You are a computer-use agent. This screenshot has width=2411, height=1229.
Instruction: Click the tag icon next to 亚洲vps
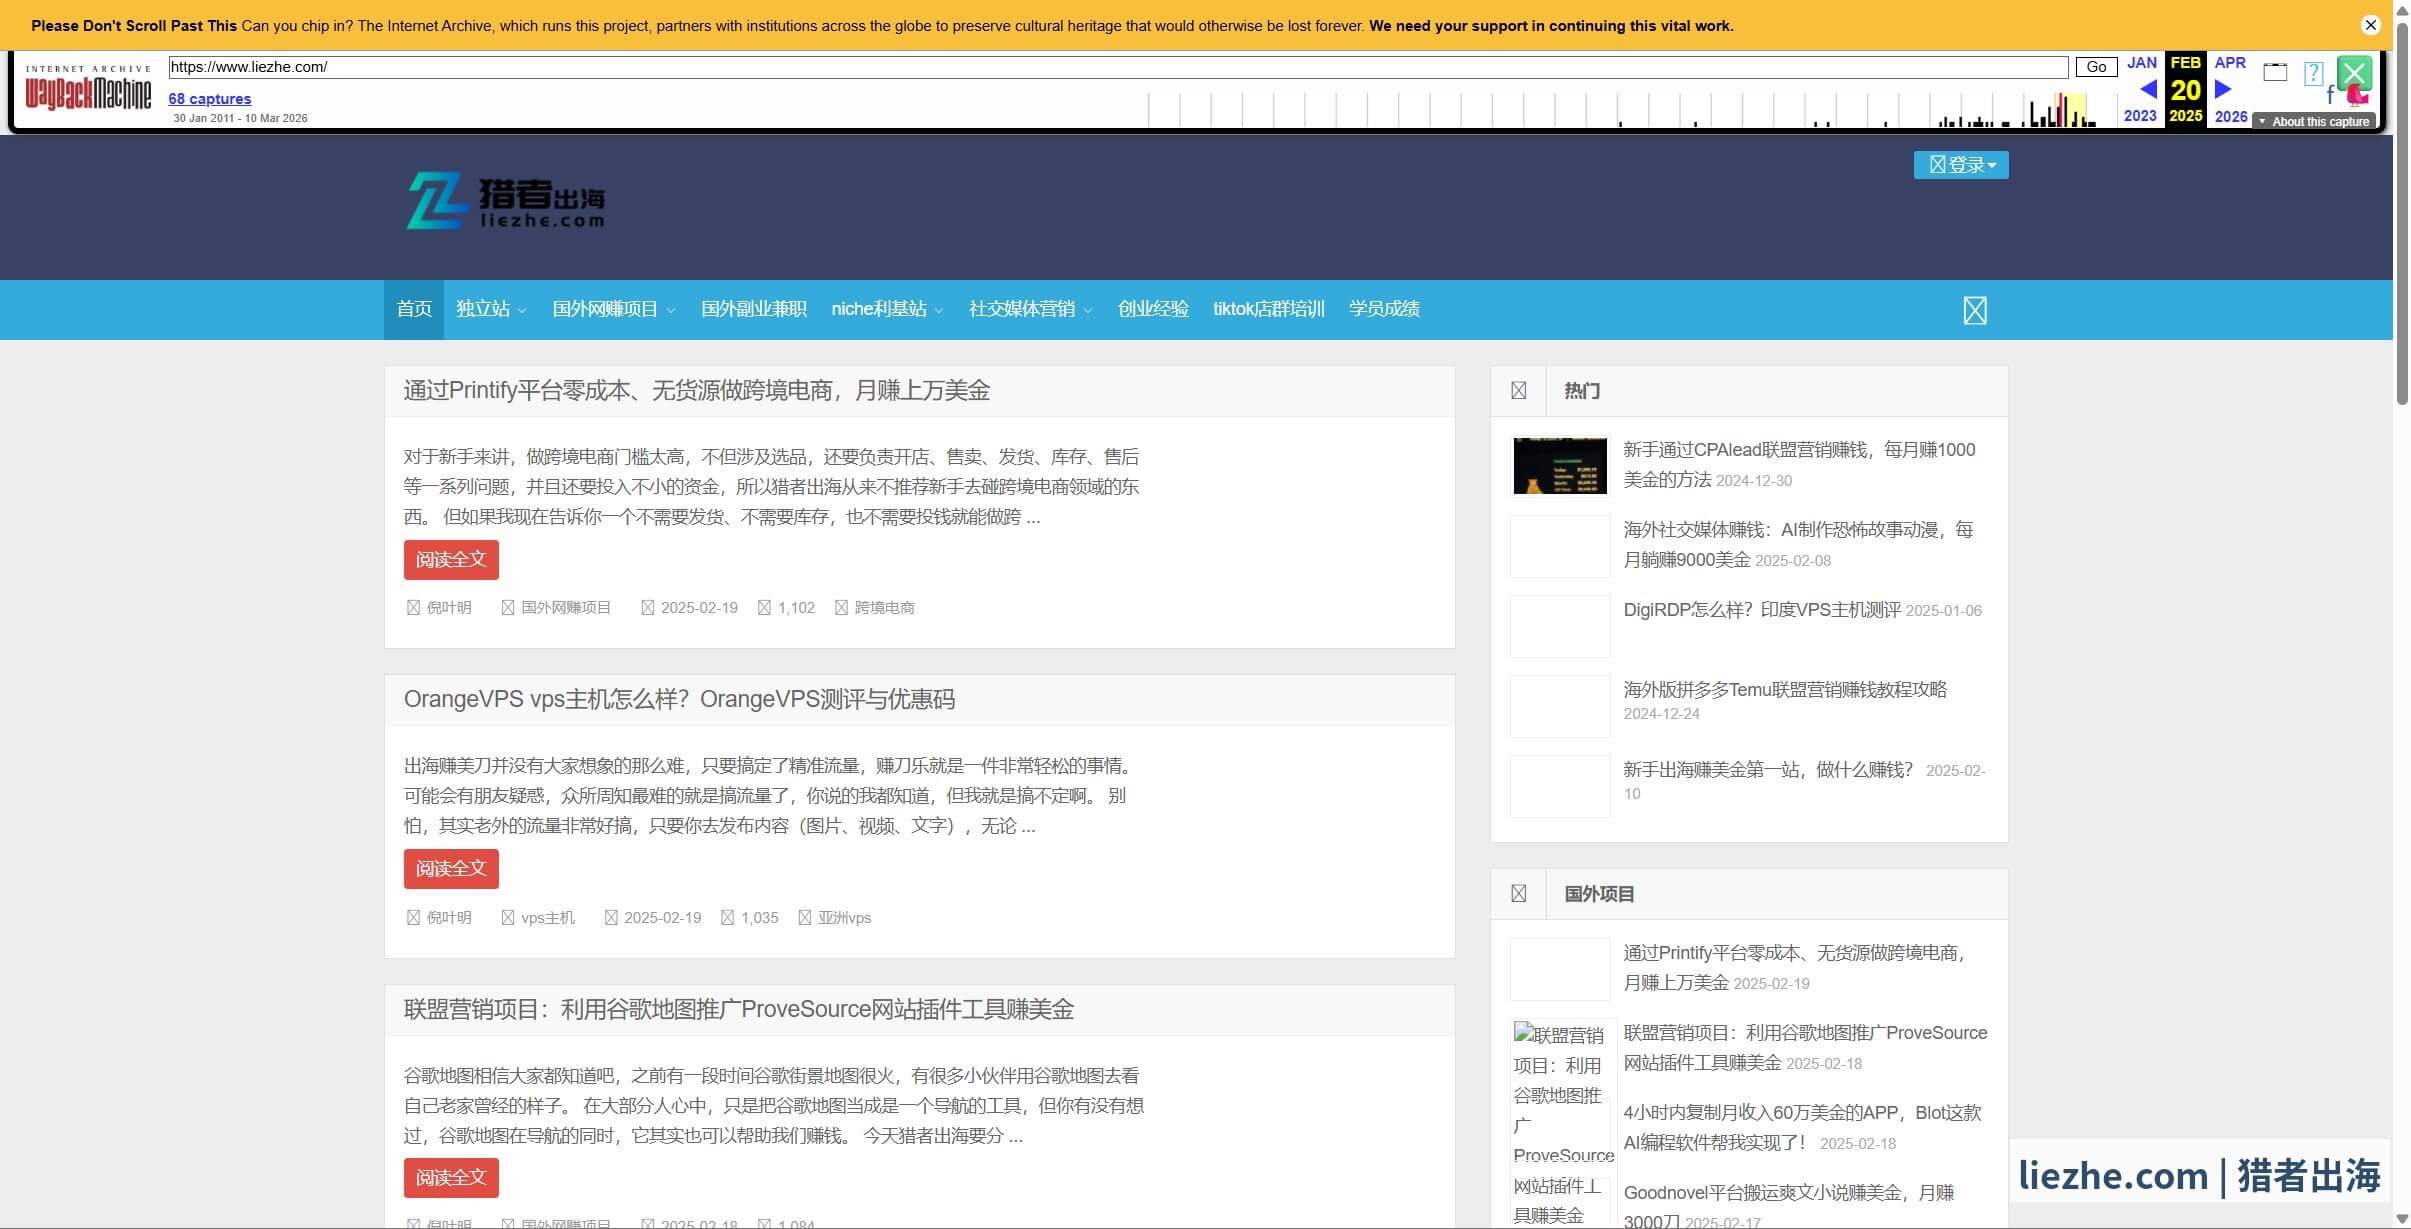804,918
